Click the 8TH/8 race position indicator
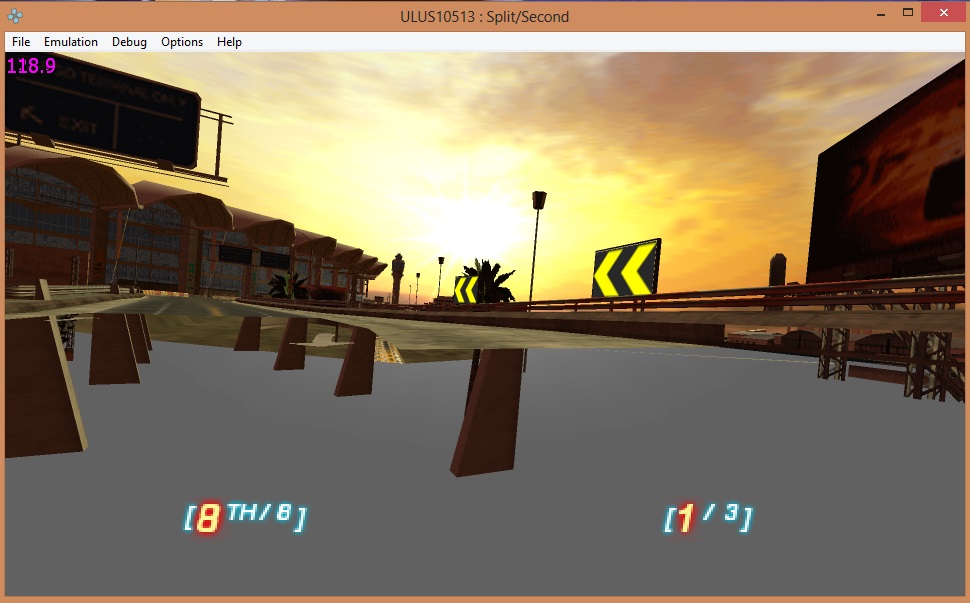The width and height of the screenshot is (970, 603). tap(245, 517)
